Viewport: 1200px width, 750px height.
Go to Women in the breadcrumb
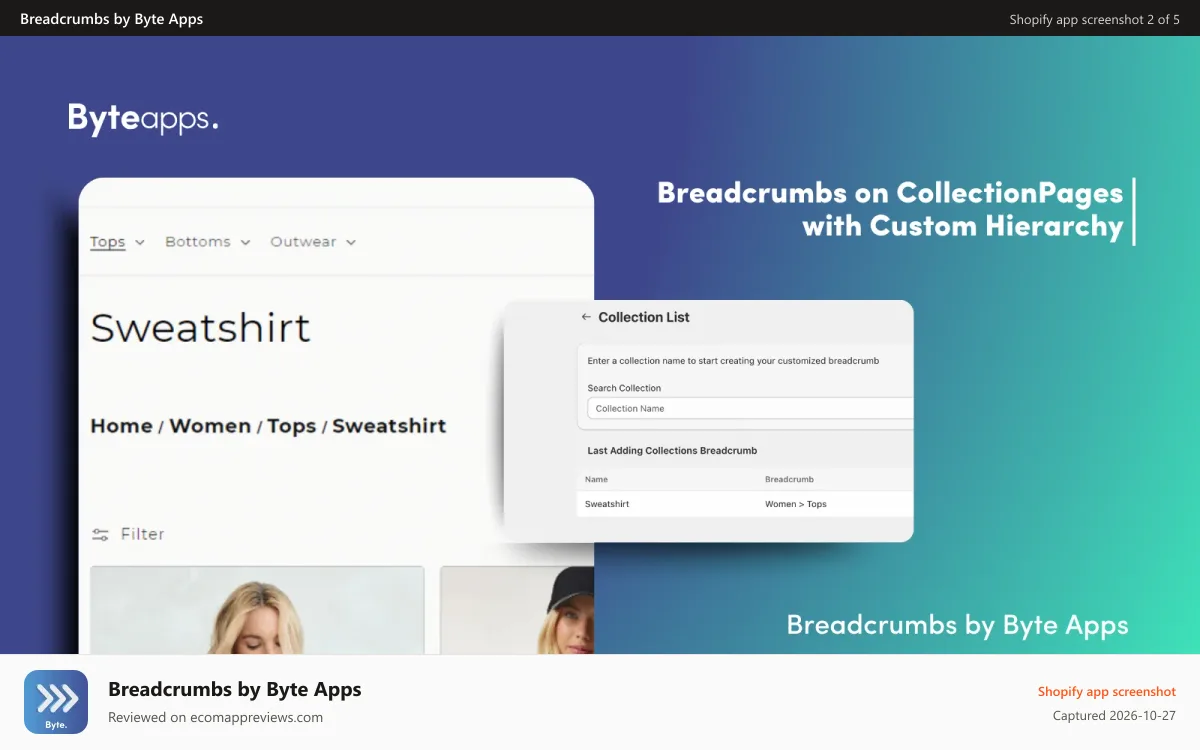tap(210, 426)
